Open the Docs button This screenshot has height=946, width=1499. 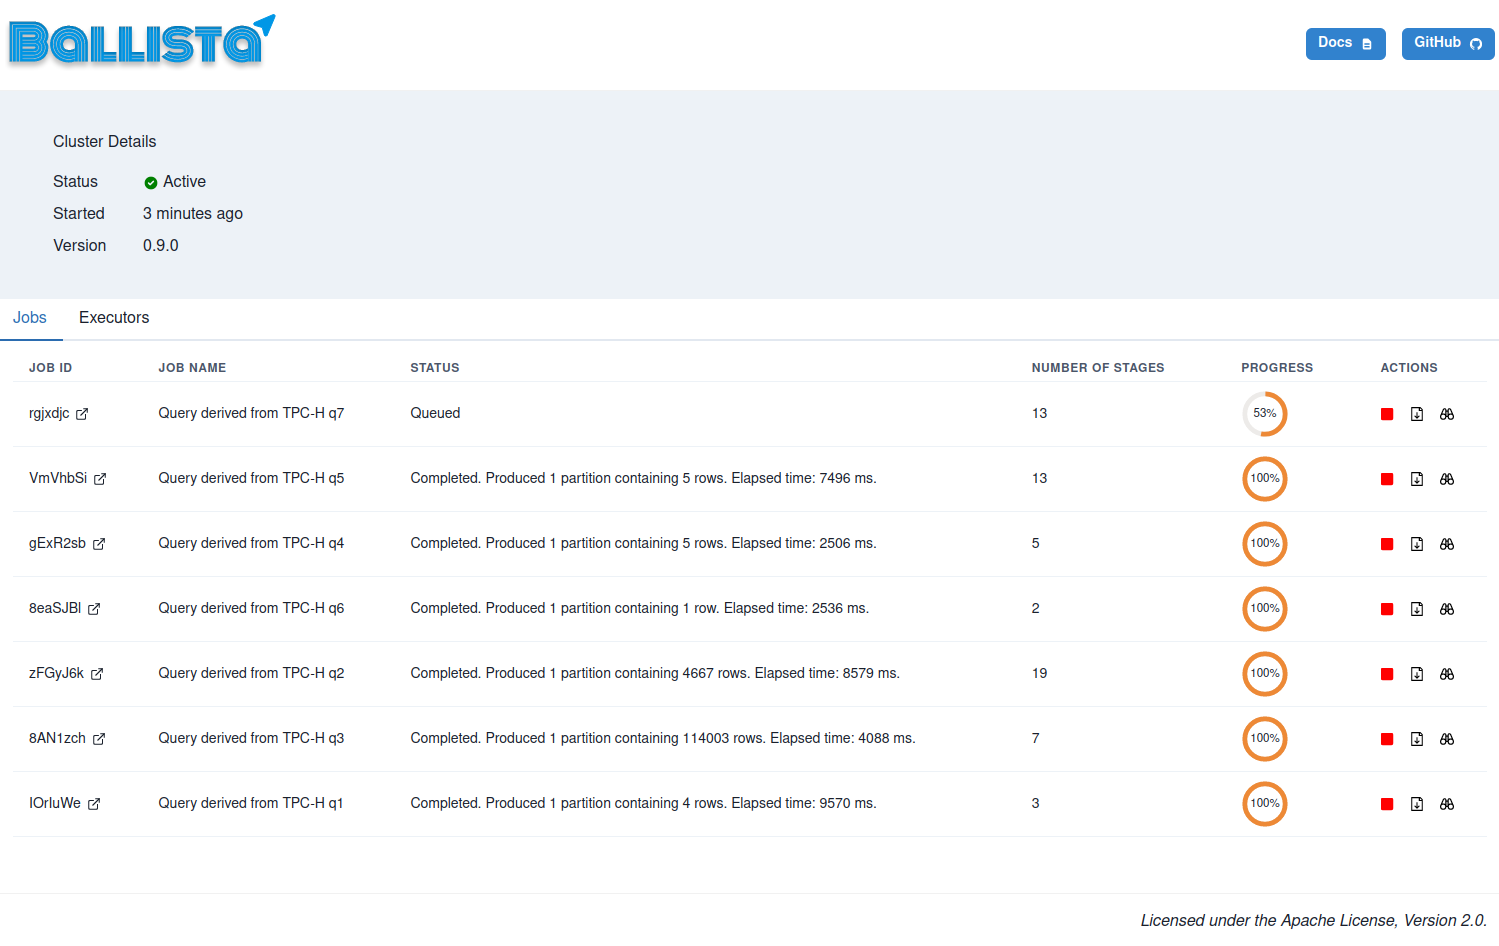coord(1345,43)
